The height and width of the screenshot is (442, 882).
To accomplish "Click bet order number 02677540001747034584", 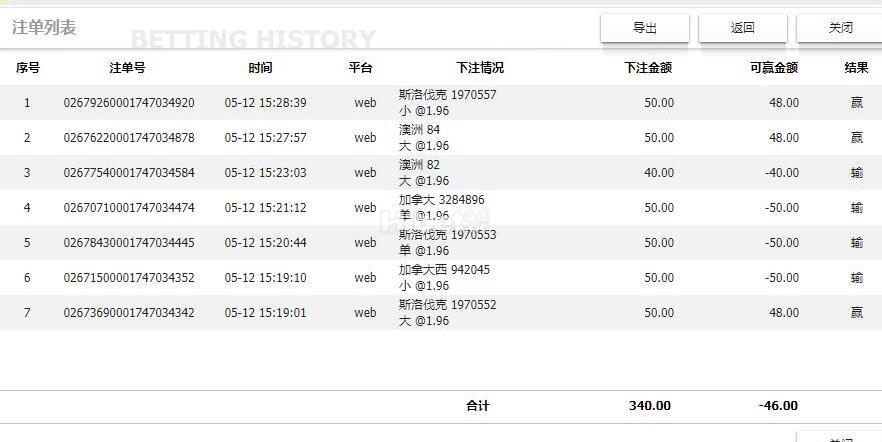I will click(129, 173).
